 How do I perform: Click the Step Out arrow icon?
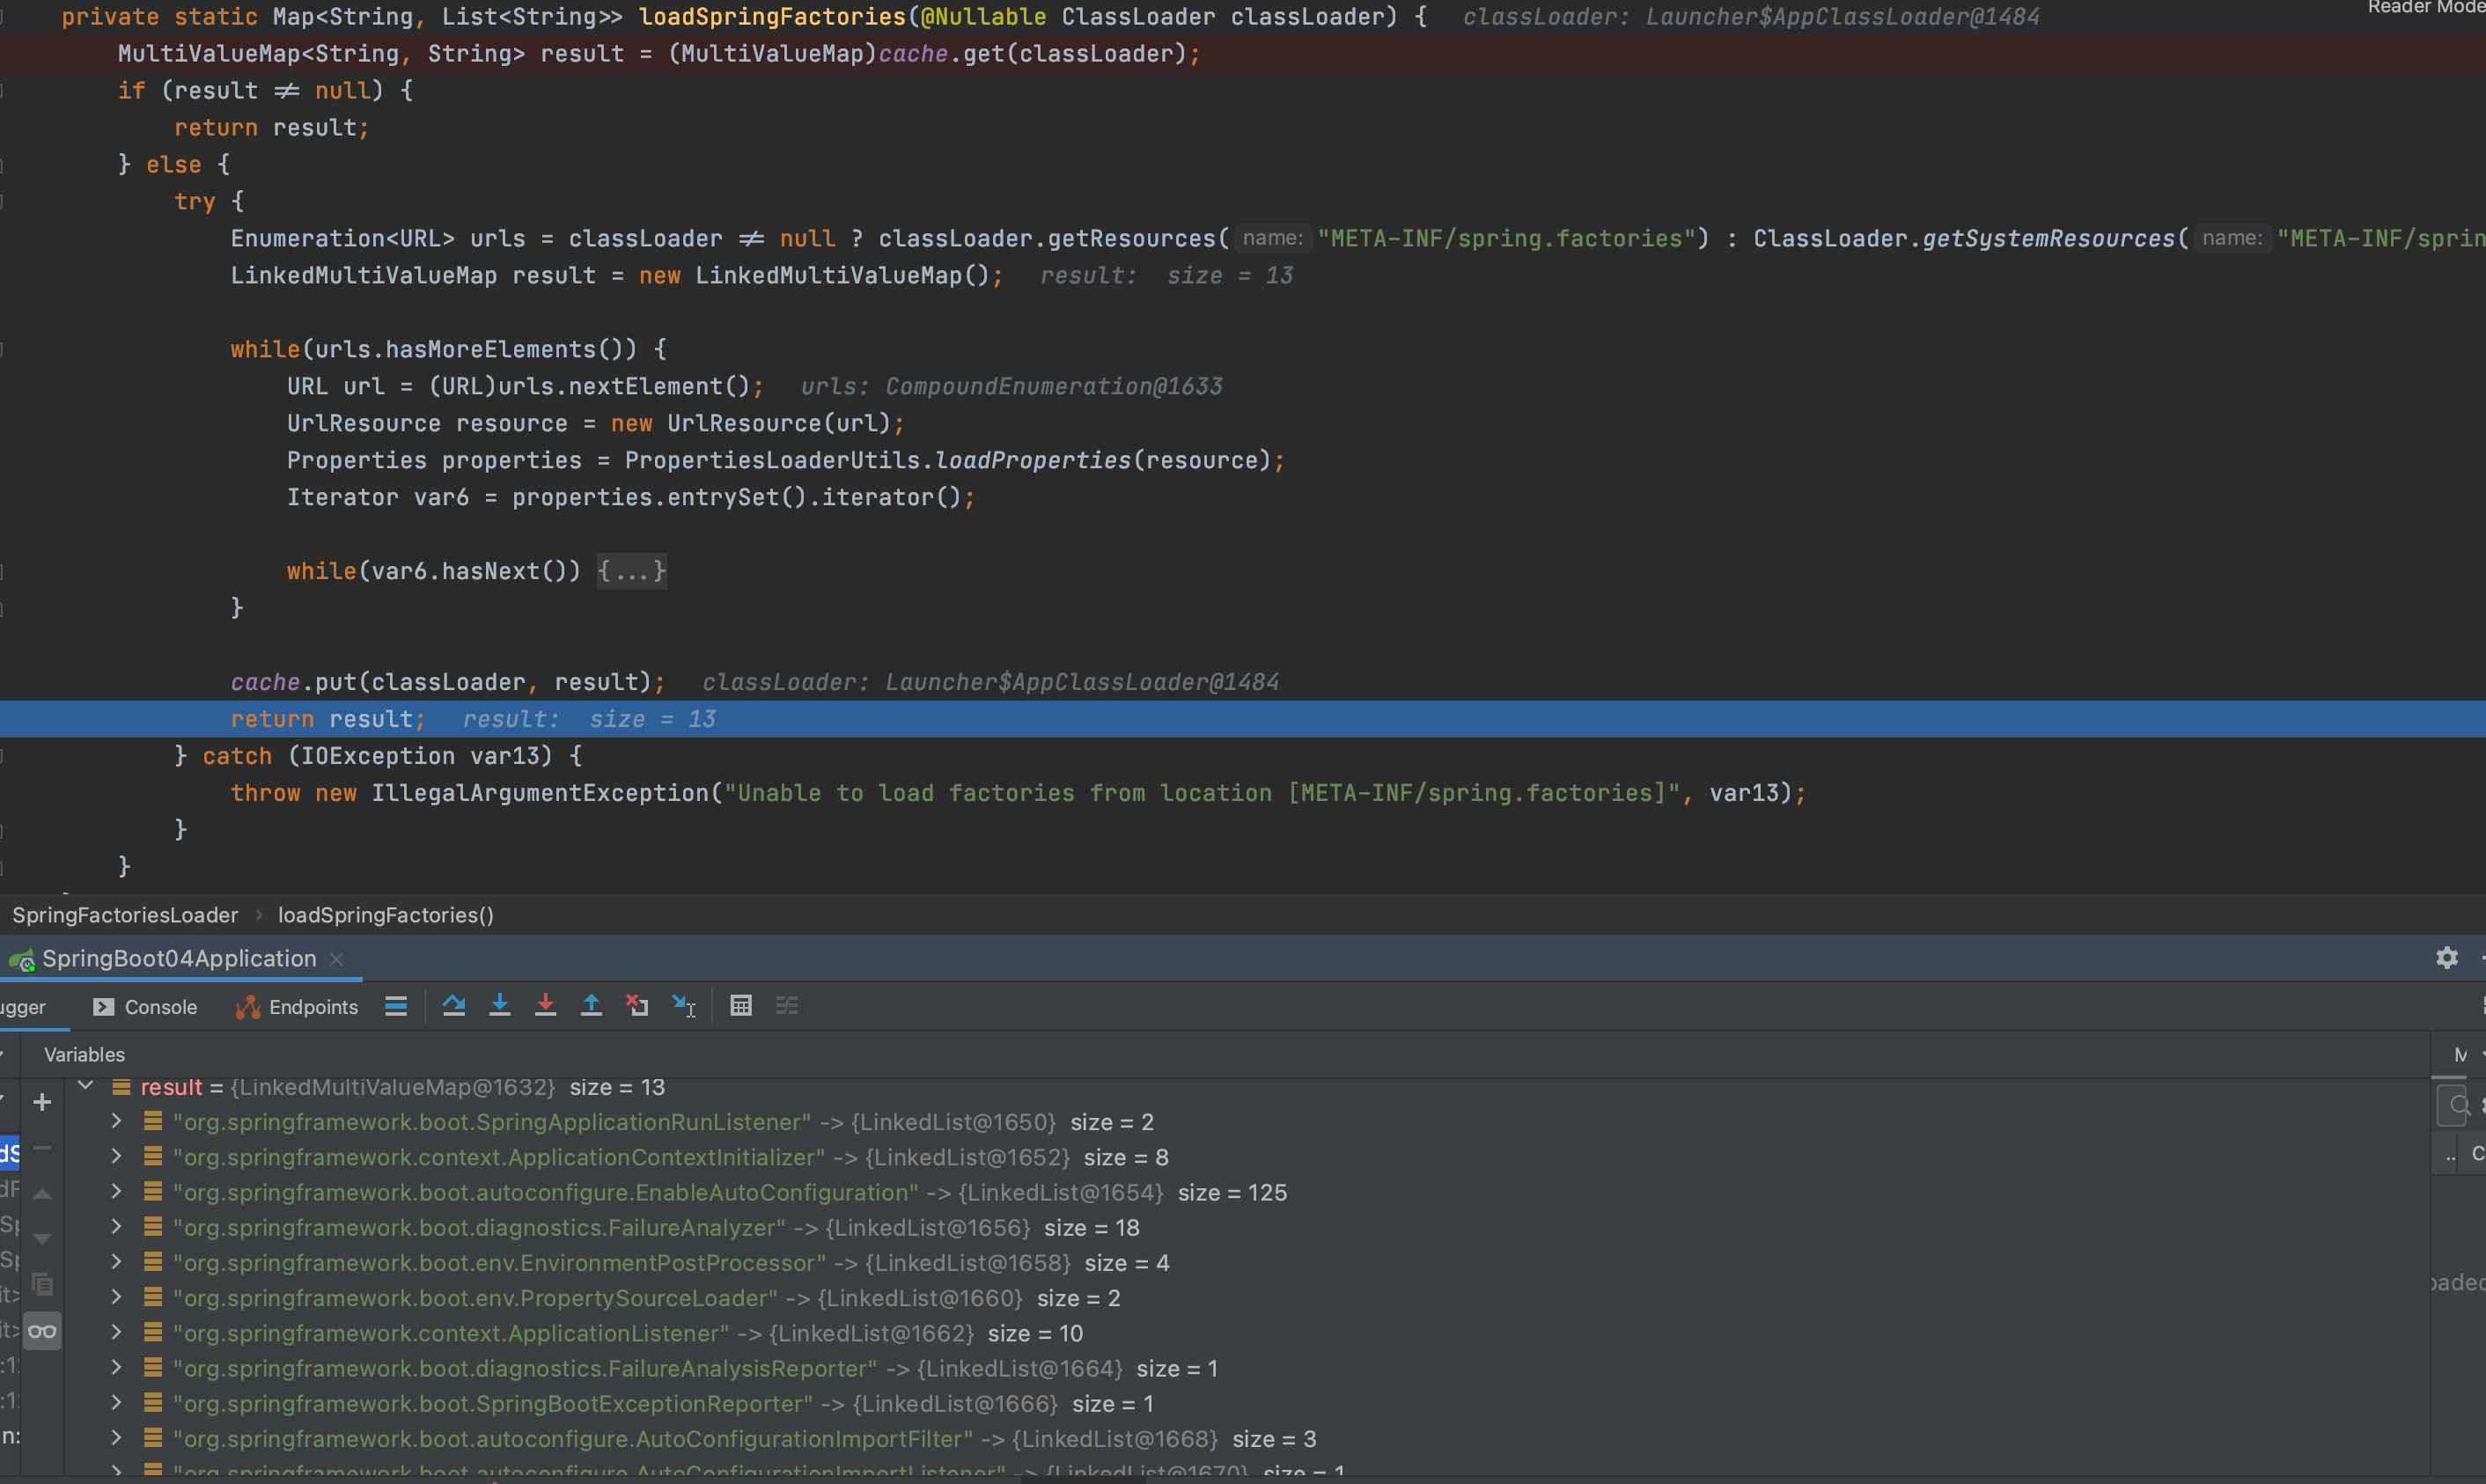(592, 1006)
